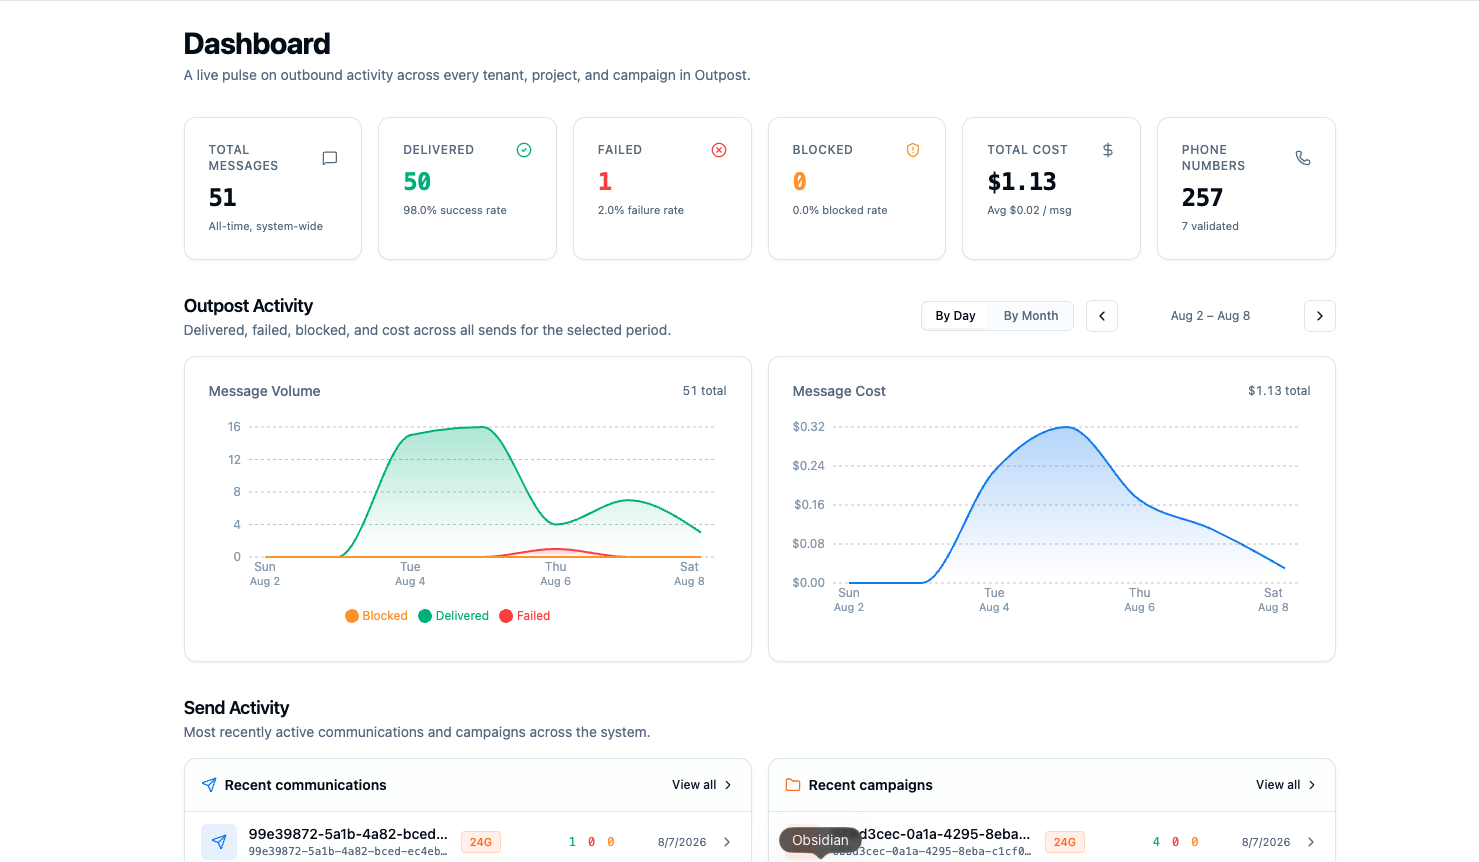The image size is (1479, 862).
Task: Click the Avg $0.02 / msg text
Action: coord(1029,210)
